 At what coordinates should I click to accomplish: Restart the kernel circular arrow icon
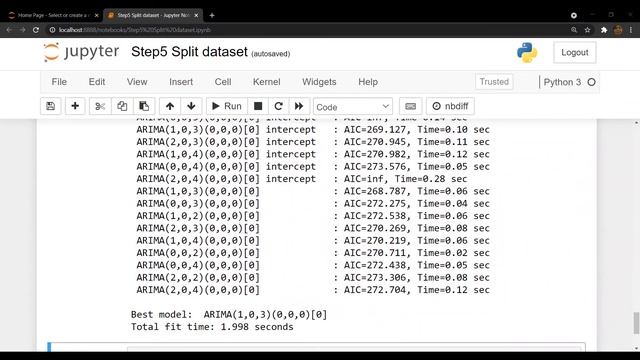pos(278,106)
